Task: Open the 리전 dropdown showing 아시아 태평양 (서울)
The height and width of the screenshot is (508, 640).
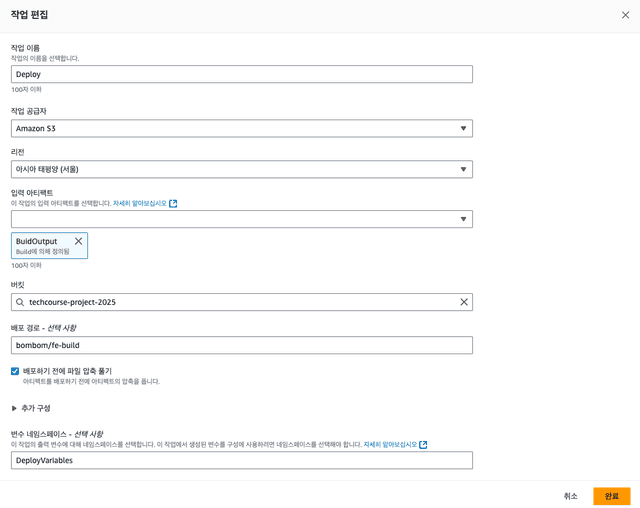Action: pos(242,169)
